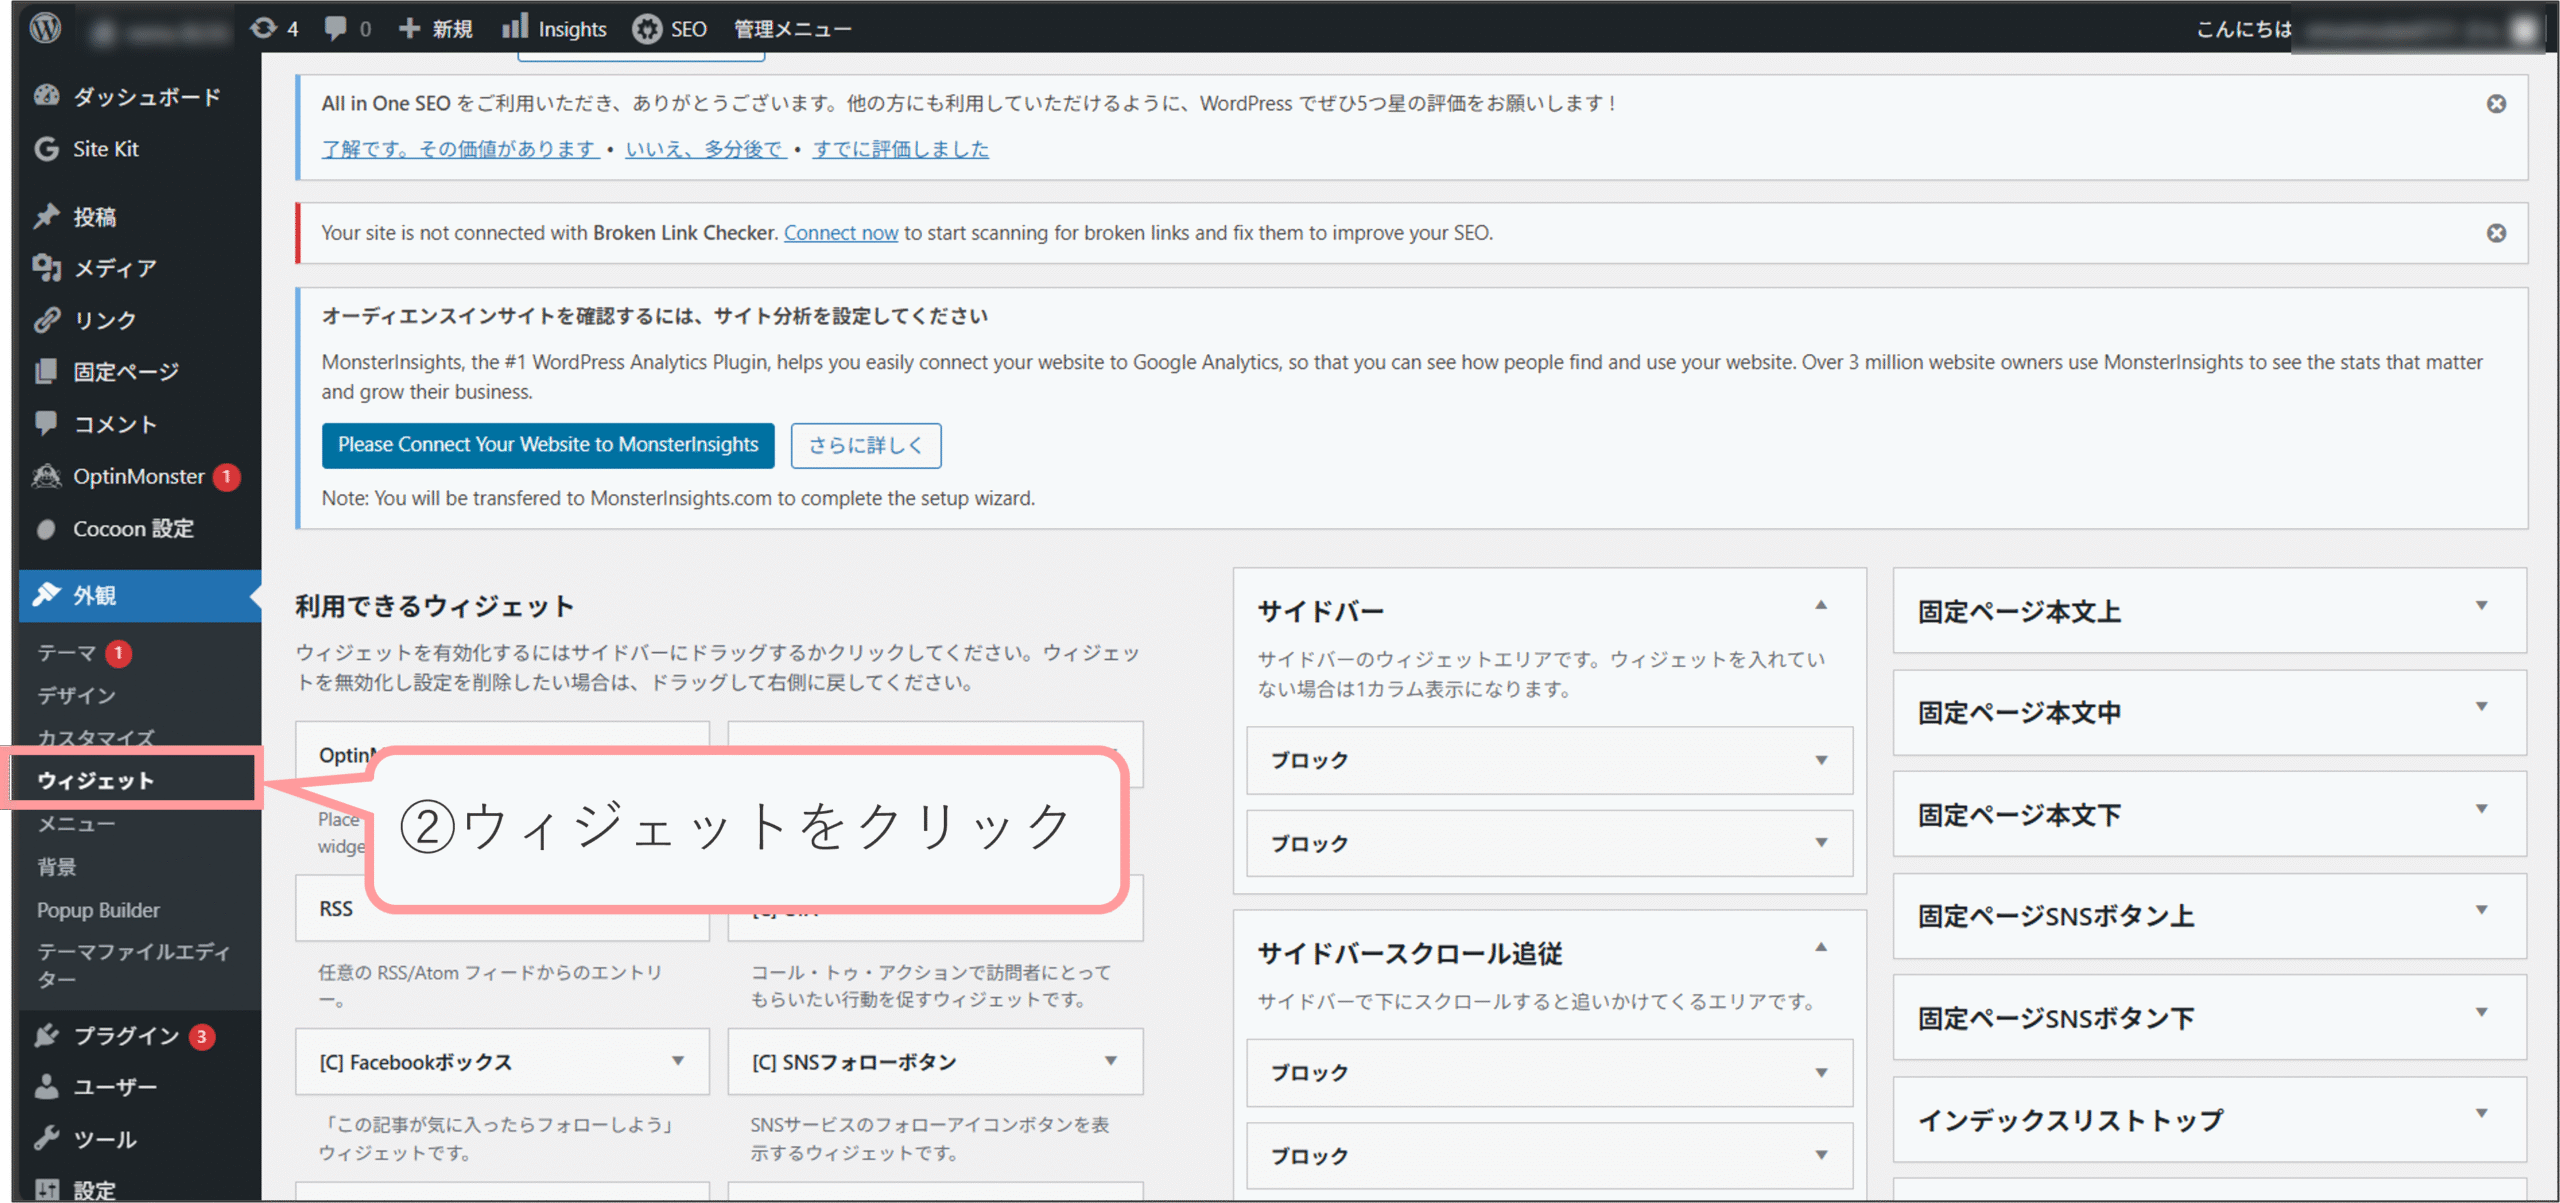The width and height of the screenshot is (2560, 1203).
Task: Open the 管理メニュー item in admin bar
Action: click(793, 29)
